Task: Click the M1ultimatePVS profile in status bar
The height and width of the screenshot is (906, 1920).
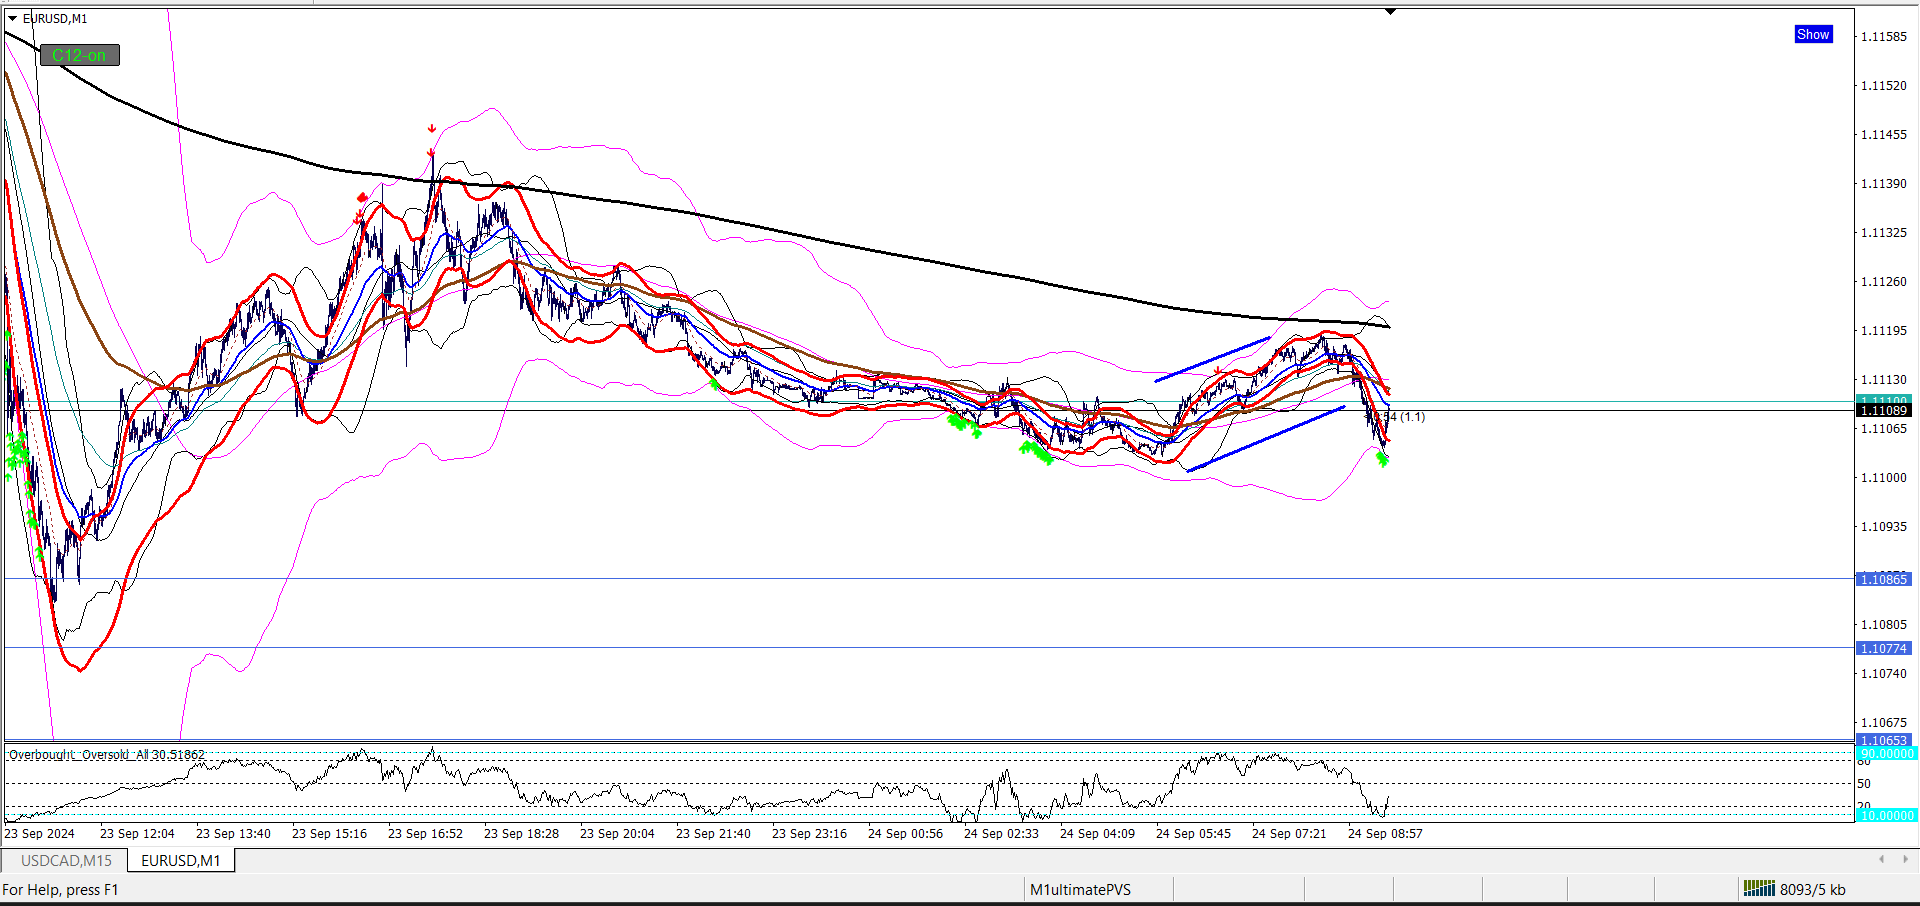Action: click(x=1081, y=889)
